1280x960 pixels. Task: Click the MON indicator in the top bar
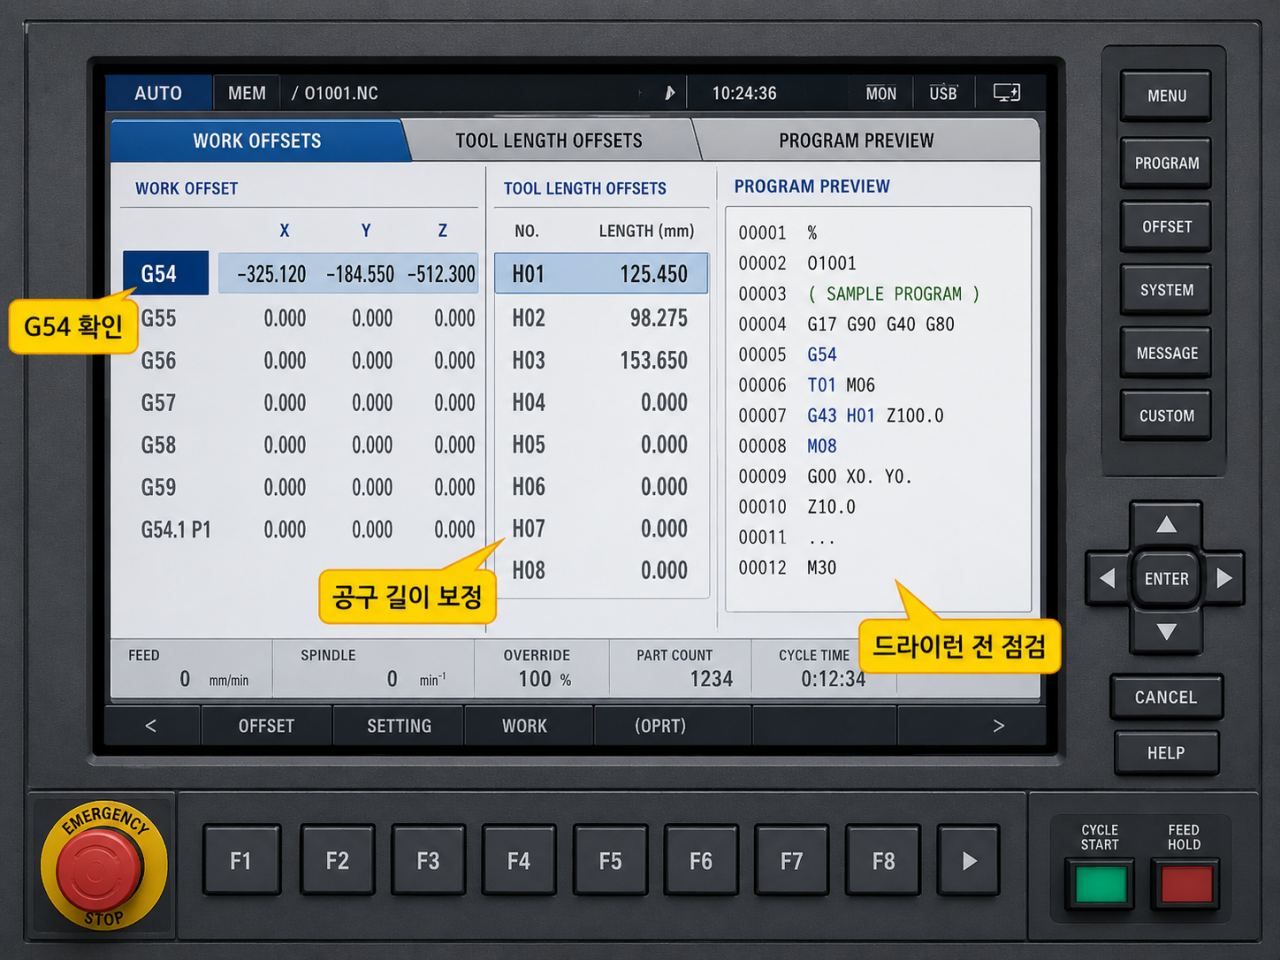click(881, 93)
